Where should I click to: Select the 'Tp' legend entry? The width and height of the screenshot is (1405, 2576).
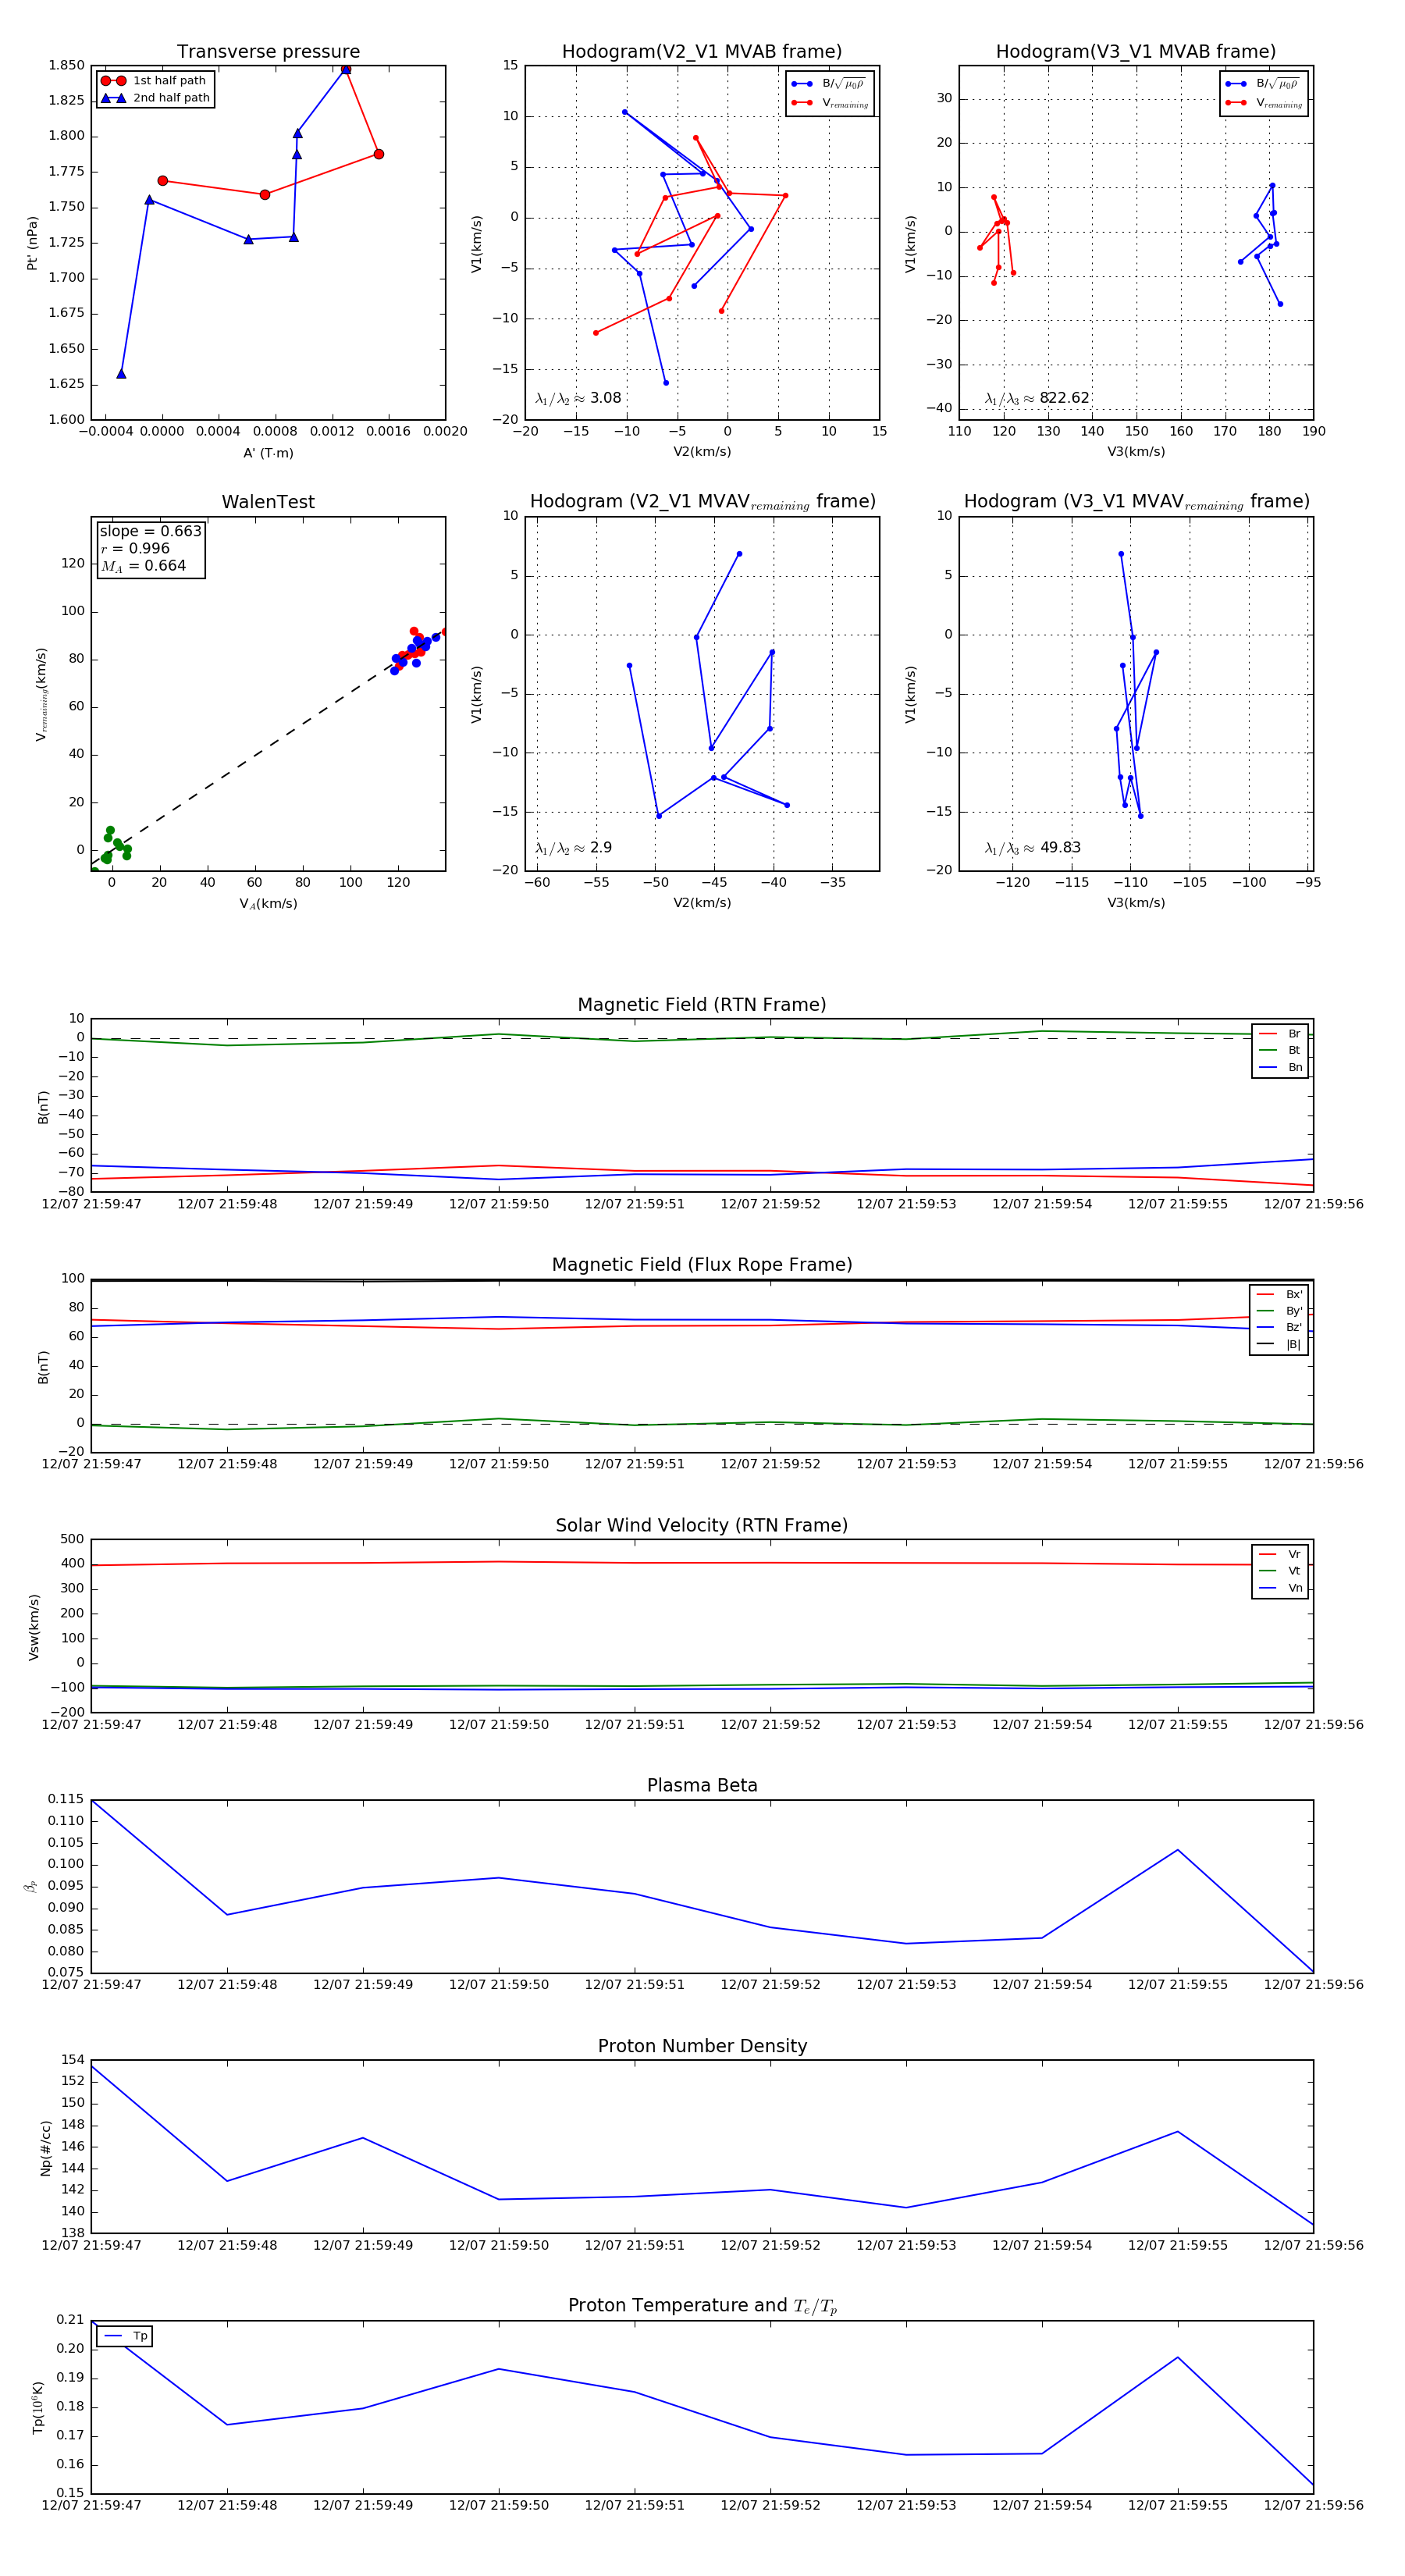126,2336
